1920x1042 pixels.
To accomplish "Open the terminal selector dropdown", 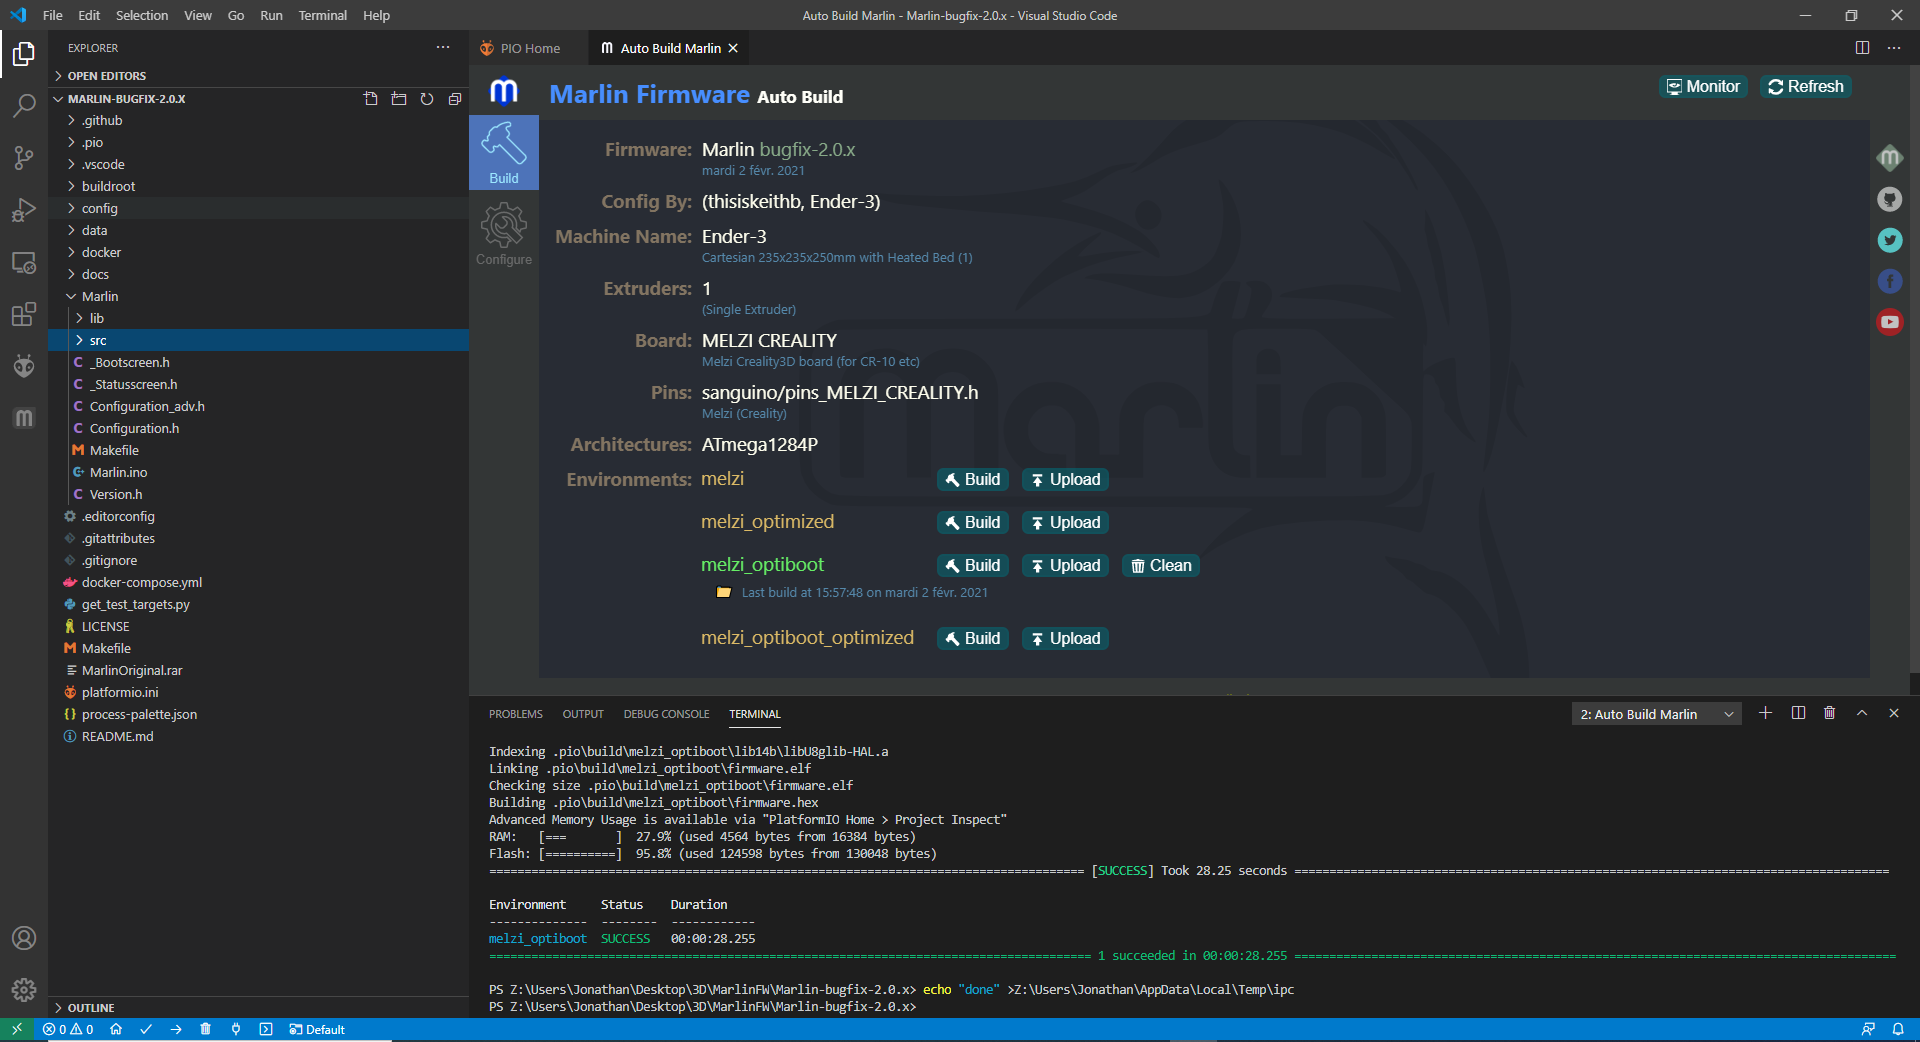I will 1657,714.
